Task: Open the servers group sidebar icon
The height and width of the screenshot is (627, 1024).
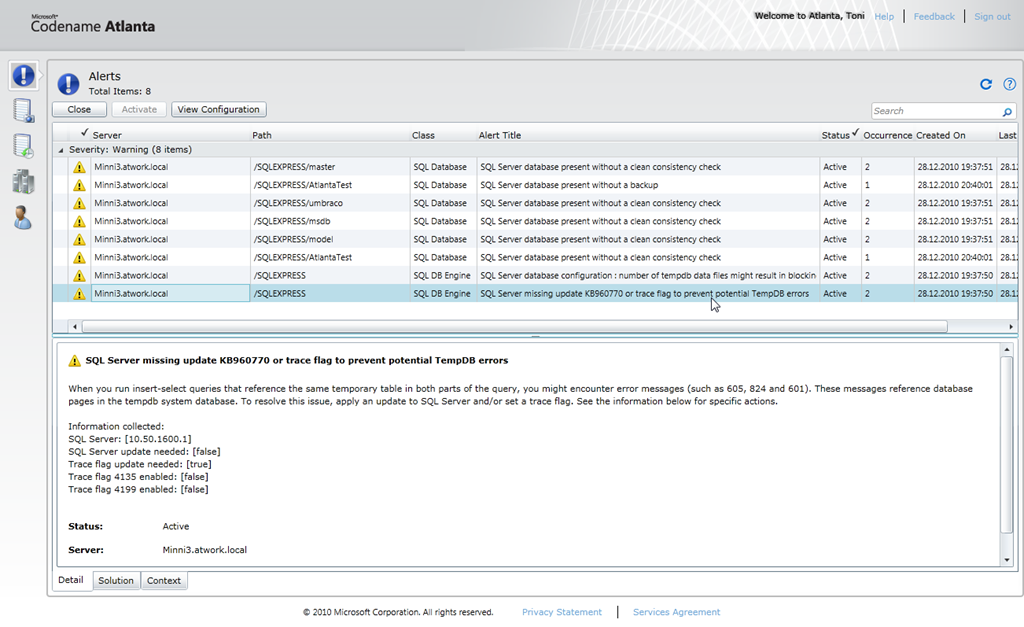Action: (23, 181)
